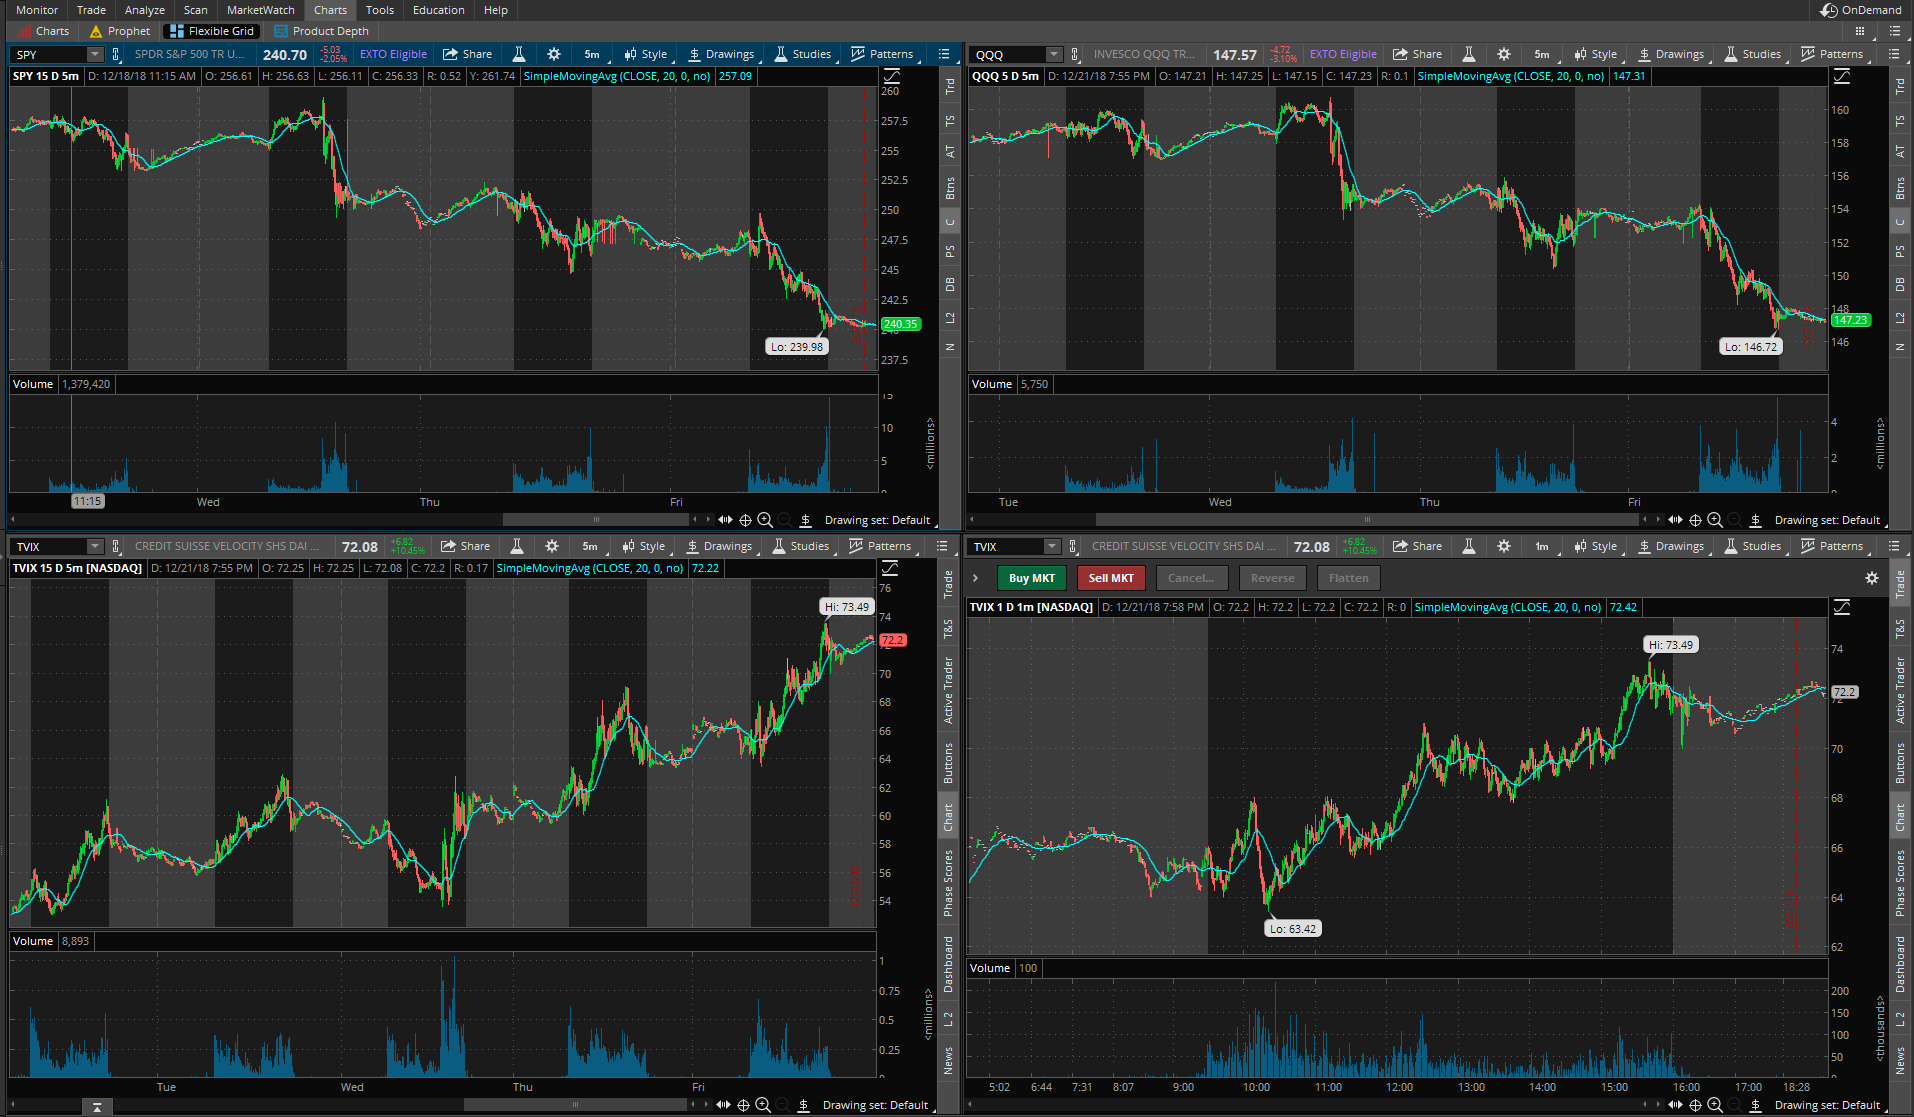Click the SimpleMovingAvg study label on the SPY chart
The height and width of the screenshot is (1117, 1914).
pyautogui.click(x=617, y=76)
